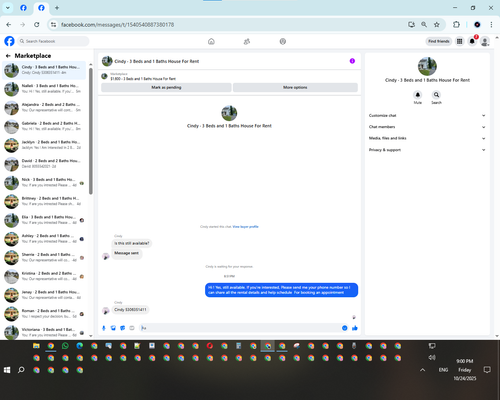Click Find friends button
This screenshot has width=500, height=400.
(x=439, y=41)
